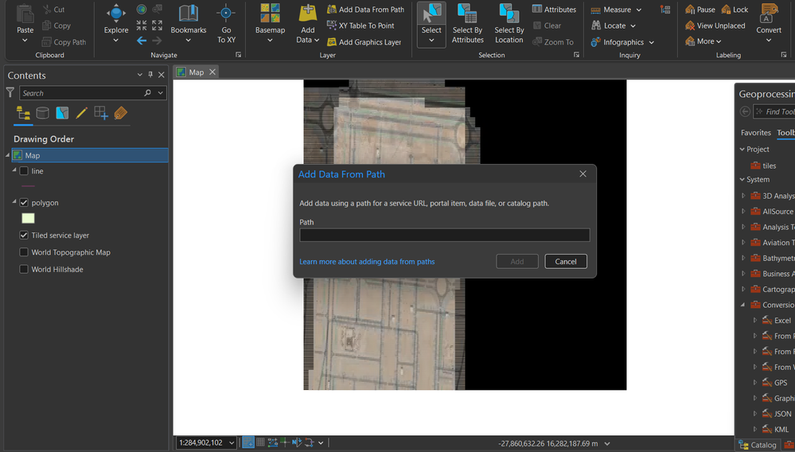Close the Add Data From Path dialog
This screenshot has width=795, height=452.
(x=583, y=174)
